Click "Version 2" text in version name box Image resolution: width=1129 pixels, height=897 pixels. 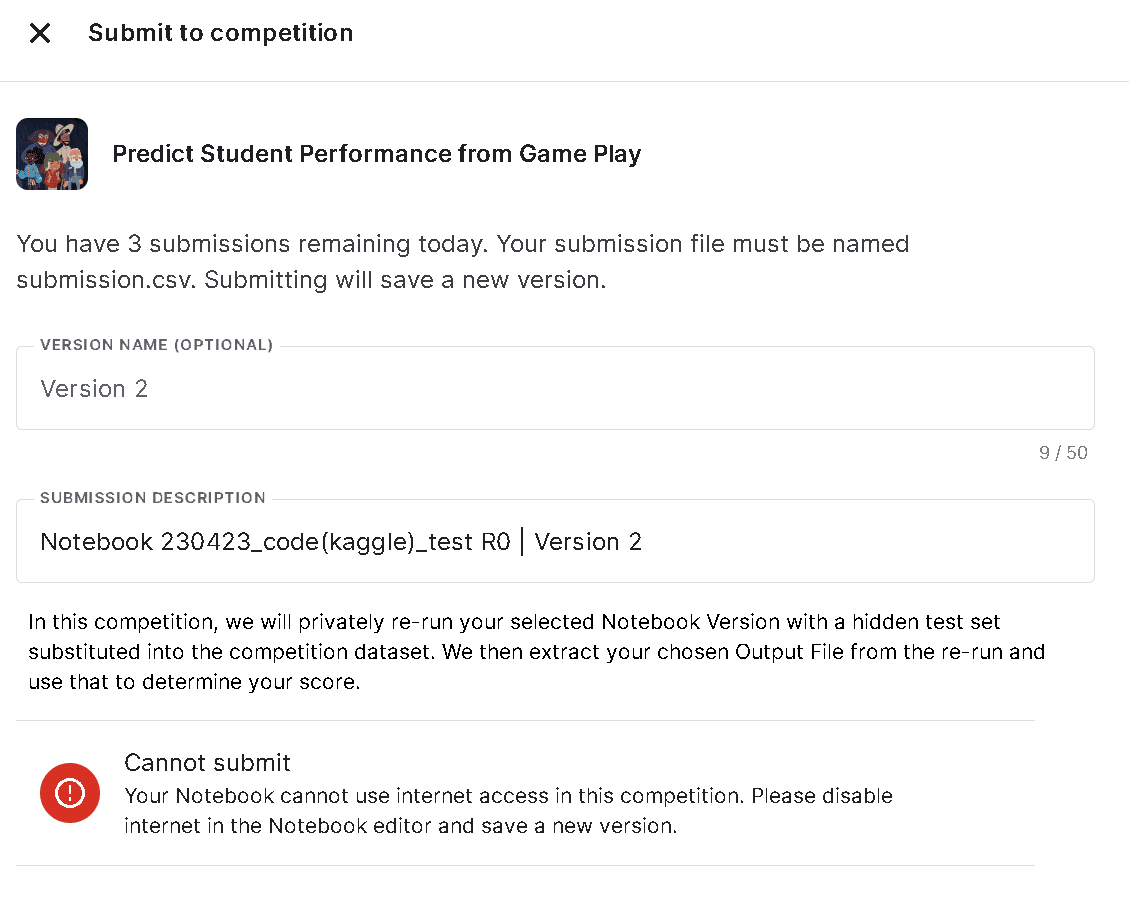(x=94, y=389)
